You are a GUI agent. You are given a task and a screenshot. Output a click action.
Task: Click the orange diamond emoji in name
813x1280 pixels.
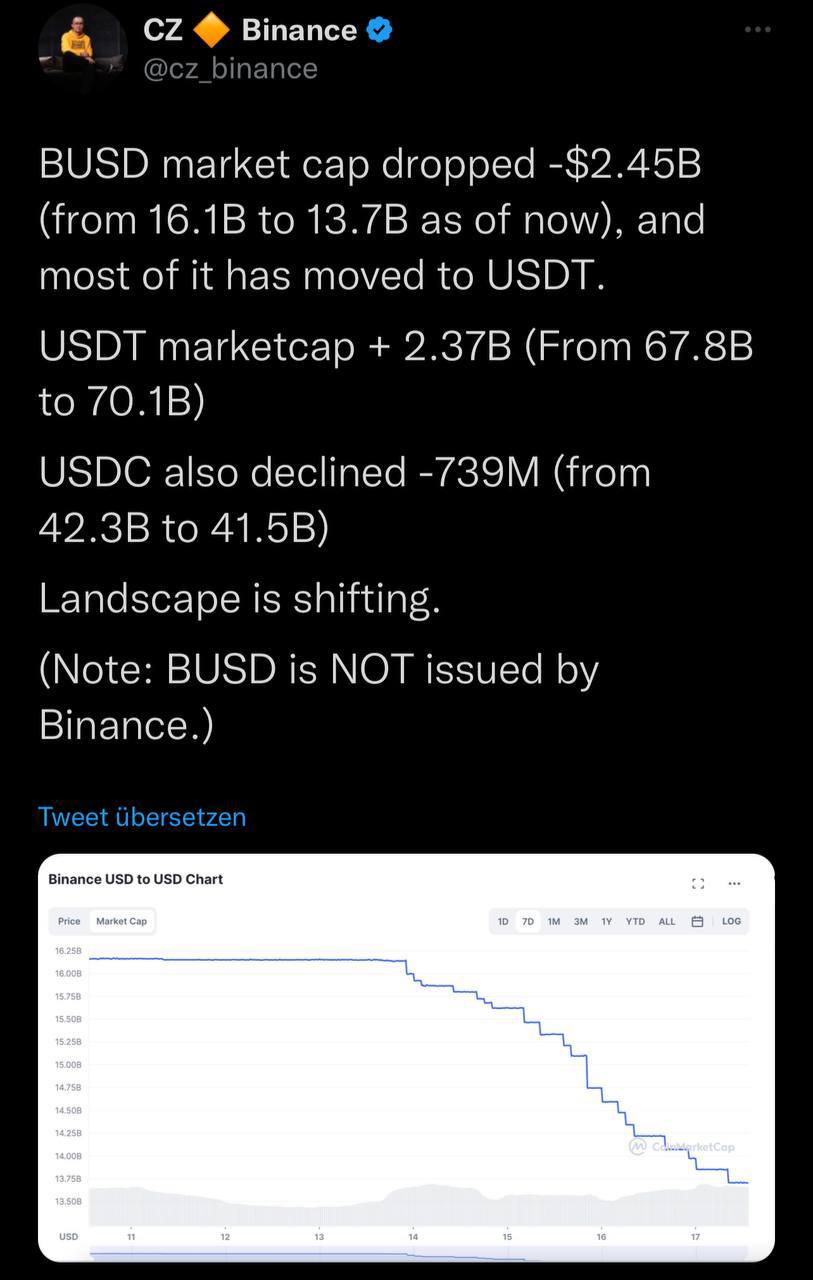[x=211, y=31]
